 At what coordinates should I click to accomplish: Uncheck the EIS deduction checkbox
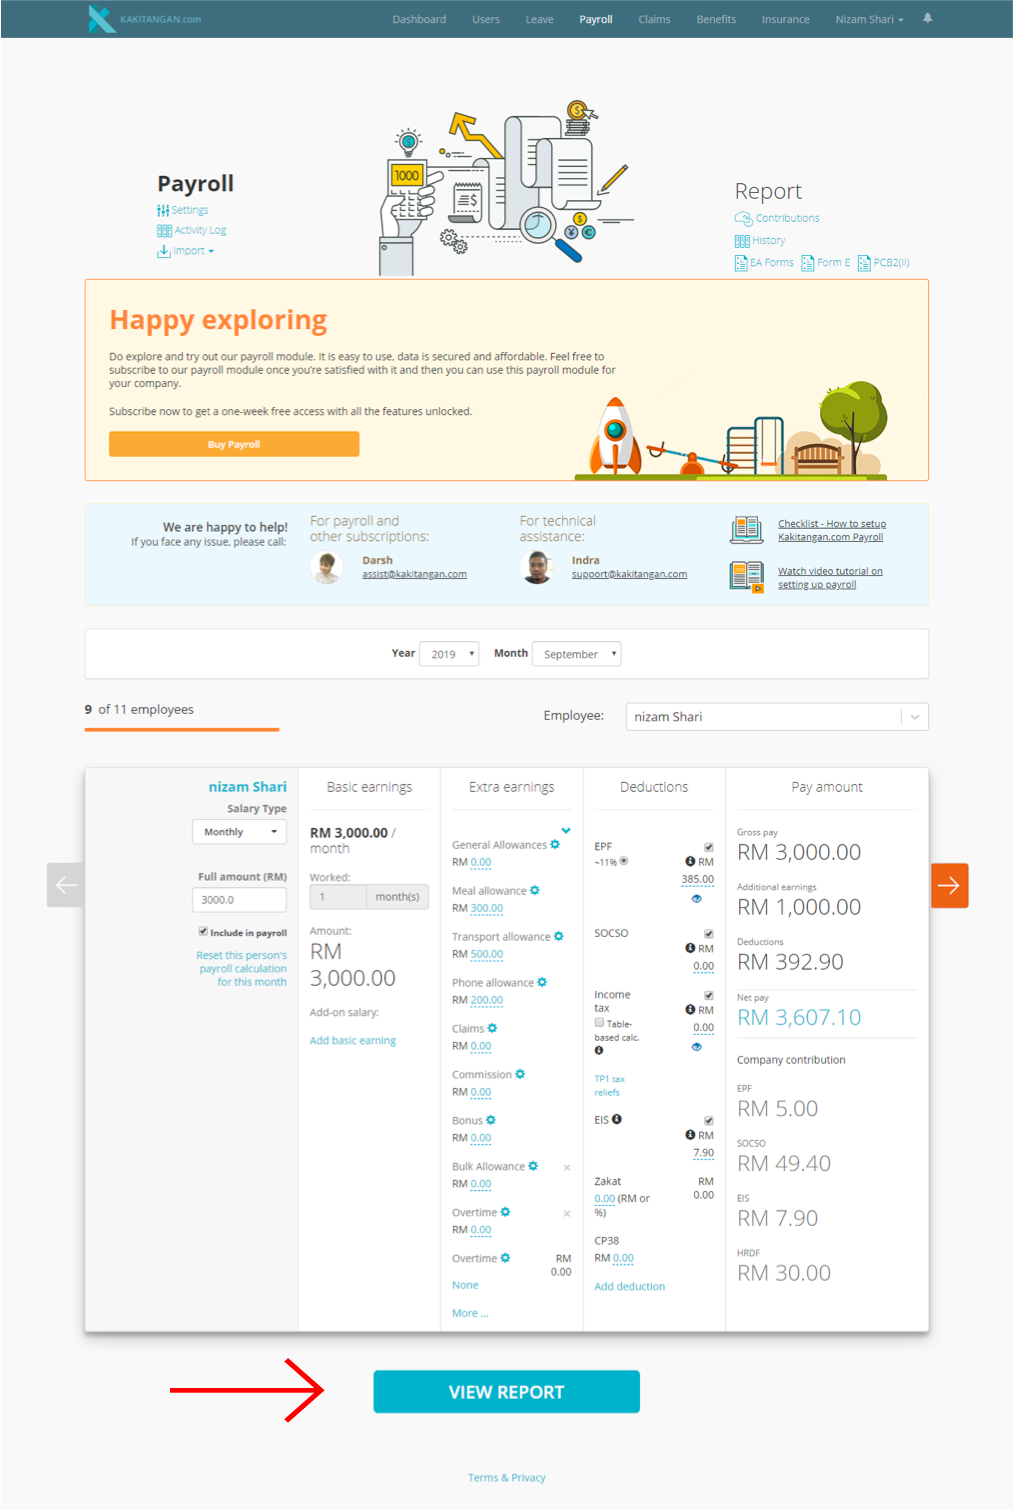click(709, 1121)
